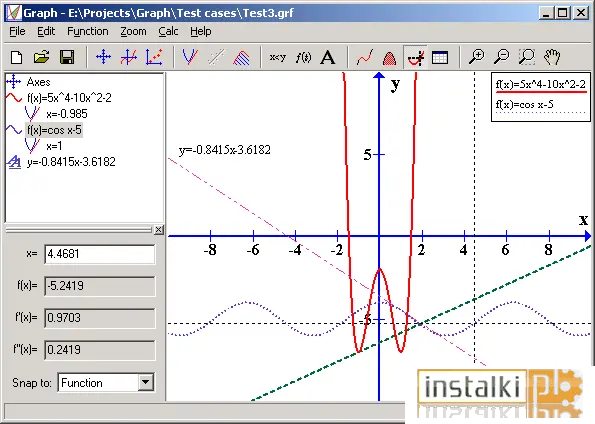Insert shading toolbar icon
595x424 pixels.
(x=241, y=58)
